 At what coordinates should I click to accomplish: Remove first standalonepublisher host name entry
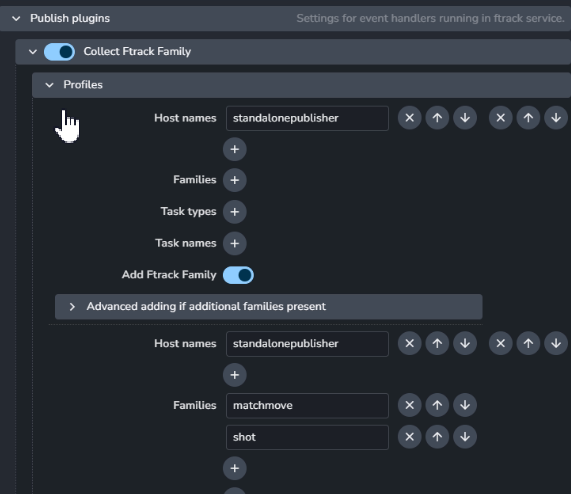409,118
